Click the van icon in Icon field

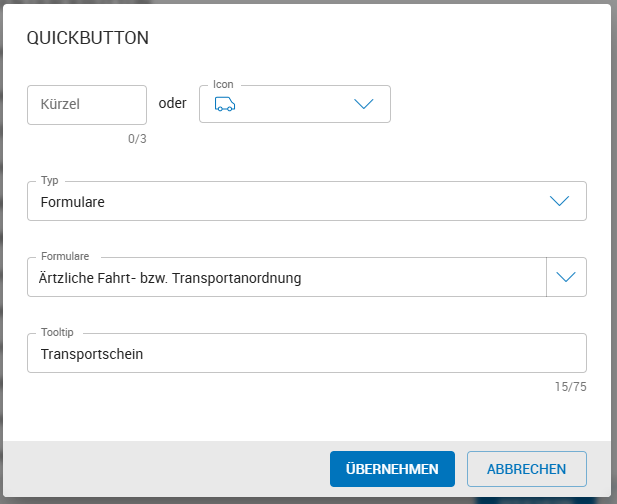click(x=225, y=104)
